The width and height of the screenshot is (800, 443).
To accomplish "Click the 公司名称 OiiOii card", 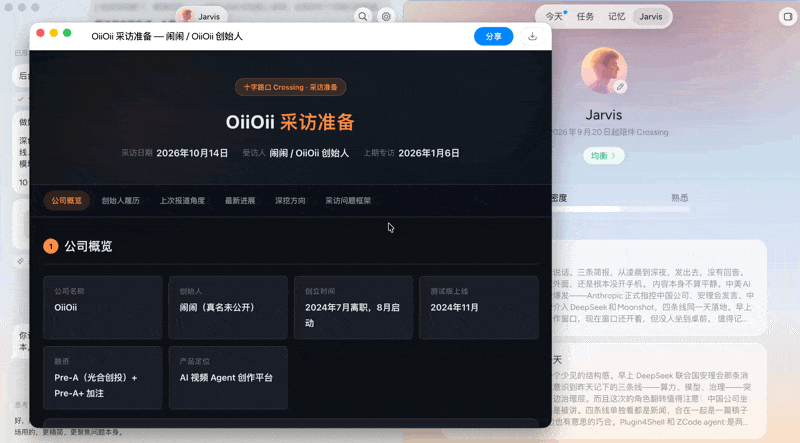I will (103, 307).
